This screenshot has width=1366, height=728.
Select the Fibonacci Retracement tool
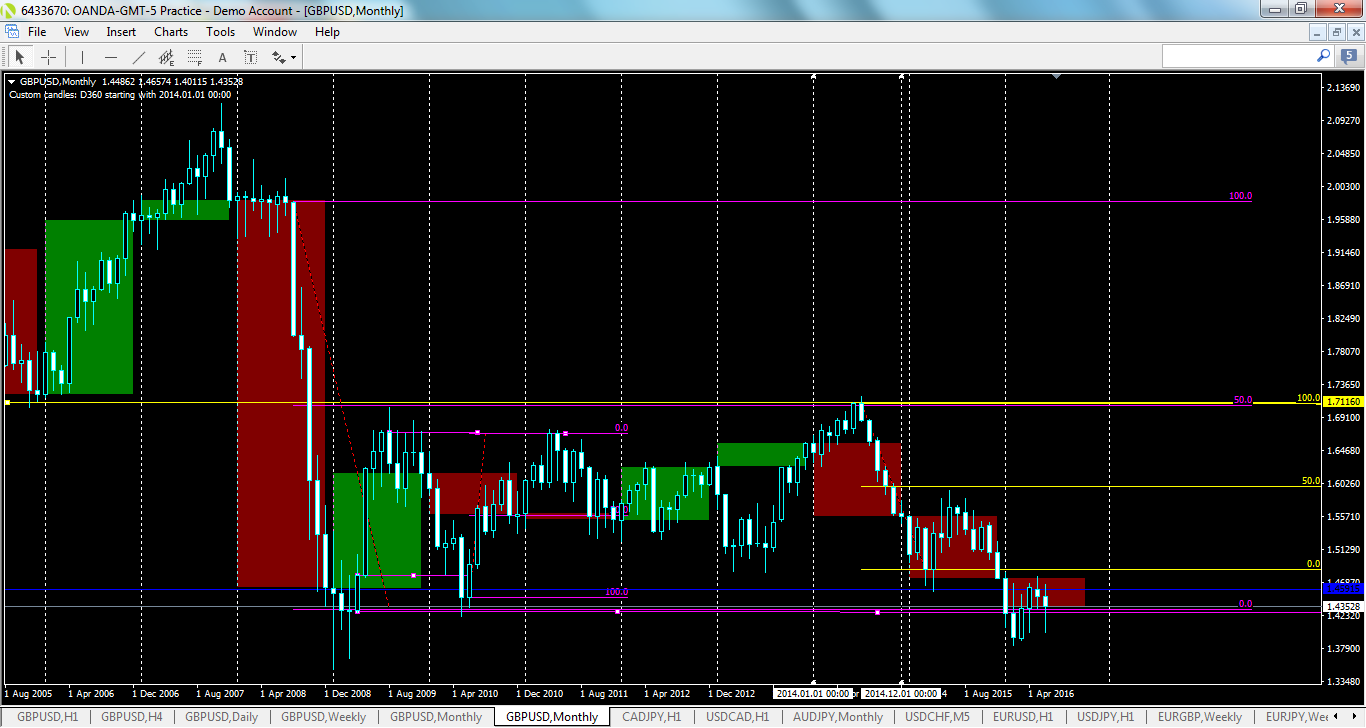(x=195, y=57)
